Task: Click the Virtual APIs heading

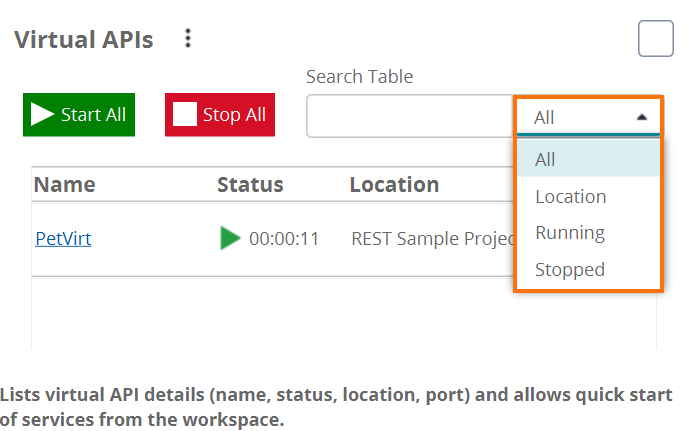Action: pyautogui.click(x=84, y=39)
